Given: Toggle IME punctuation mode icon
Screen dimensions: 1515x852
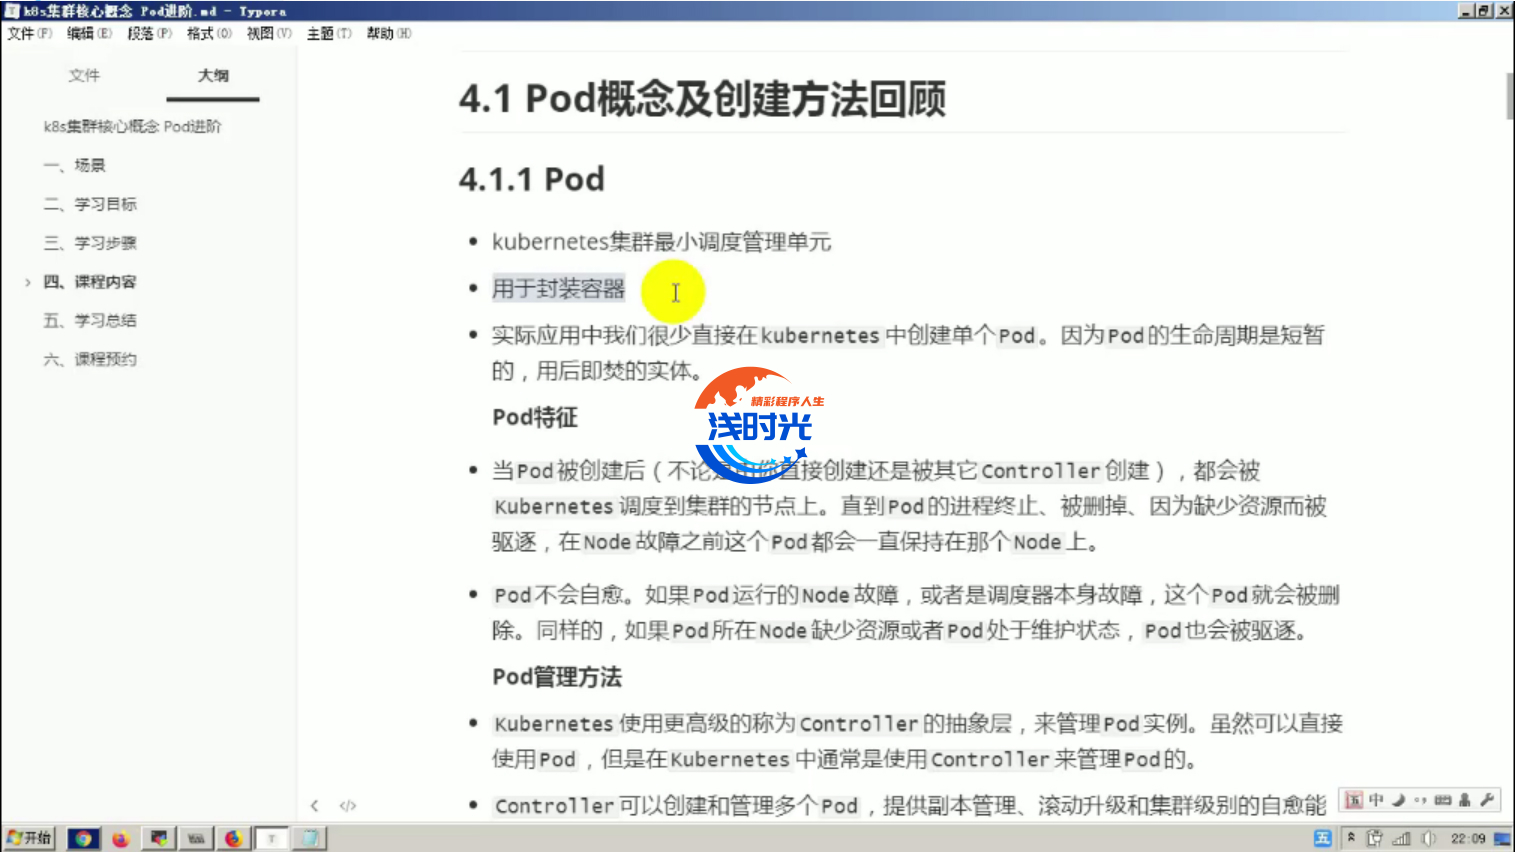Looking at the screenshot, I should click(1420, 800).
